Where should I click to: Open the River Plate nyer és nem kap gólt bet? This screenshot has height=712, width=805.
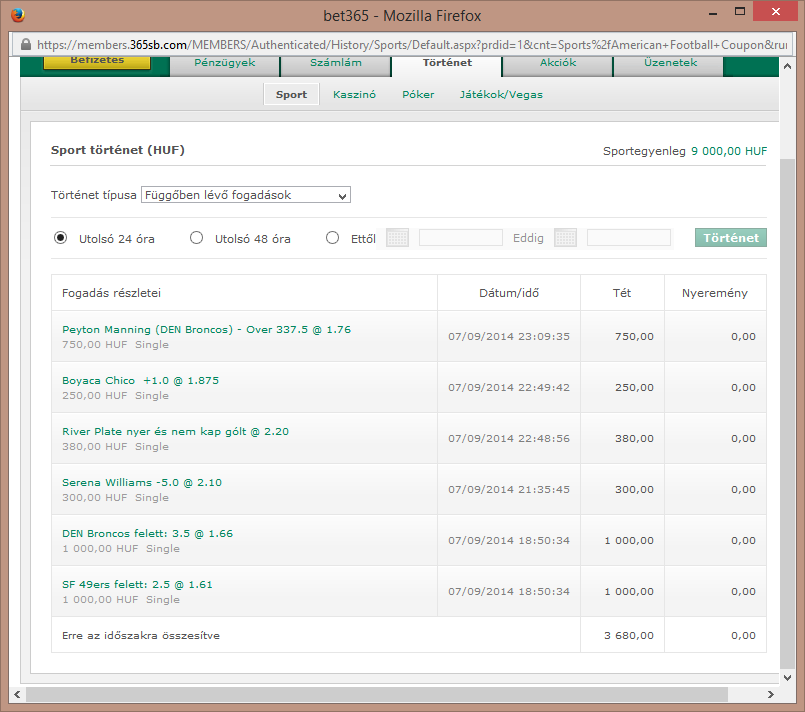pos(175,431)
